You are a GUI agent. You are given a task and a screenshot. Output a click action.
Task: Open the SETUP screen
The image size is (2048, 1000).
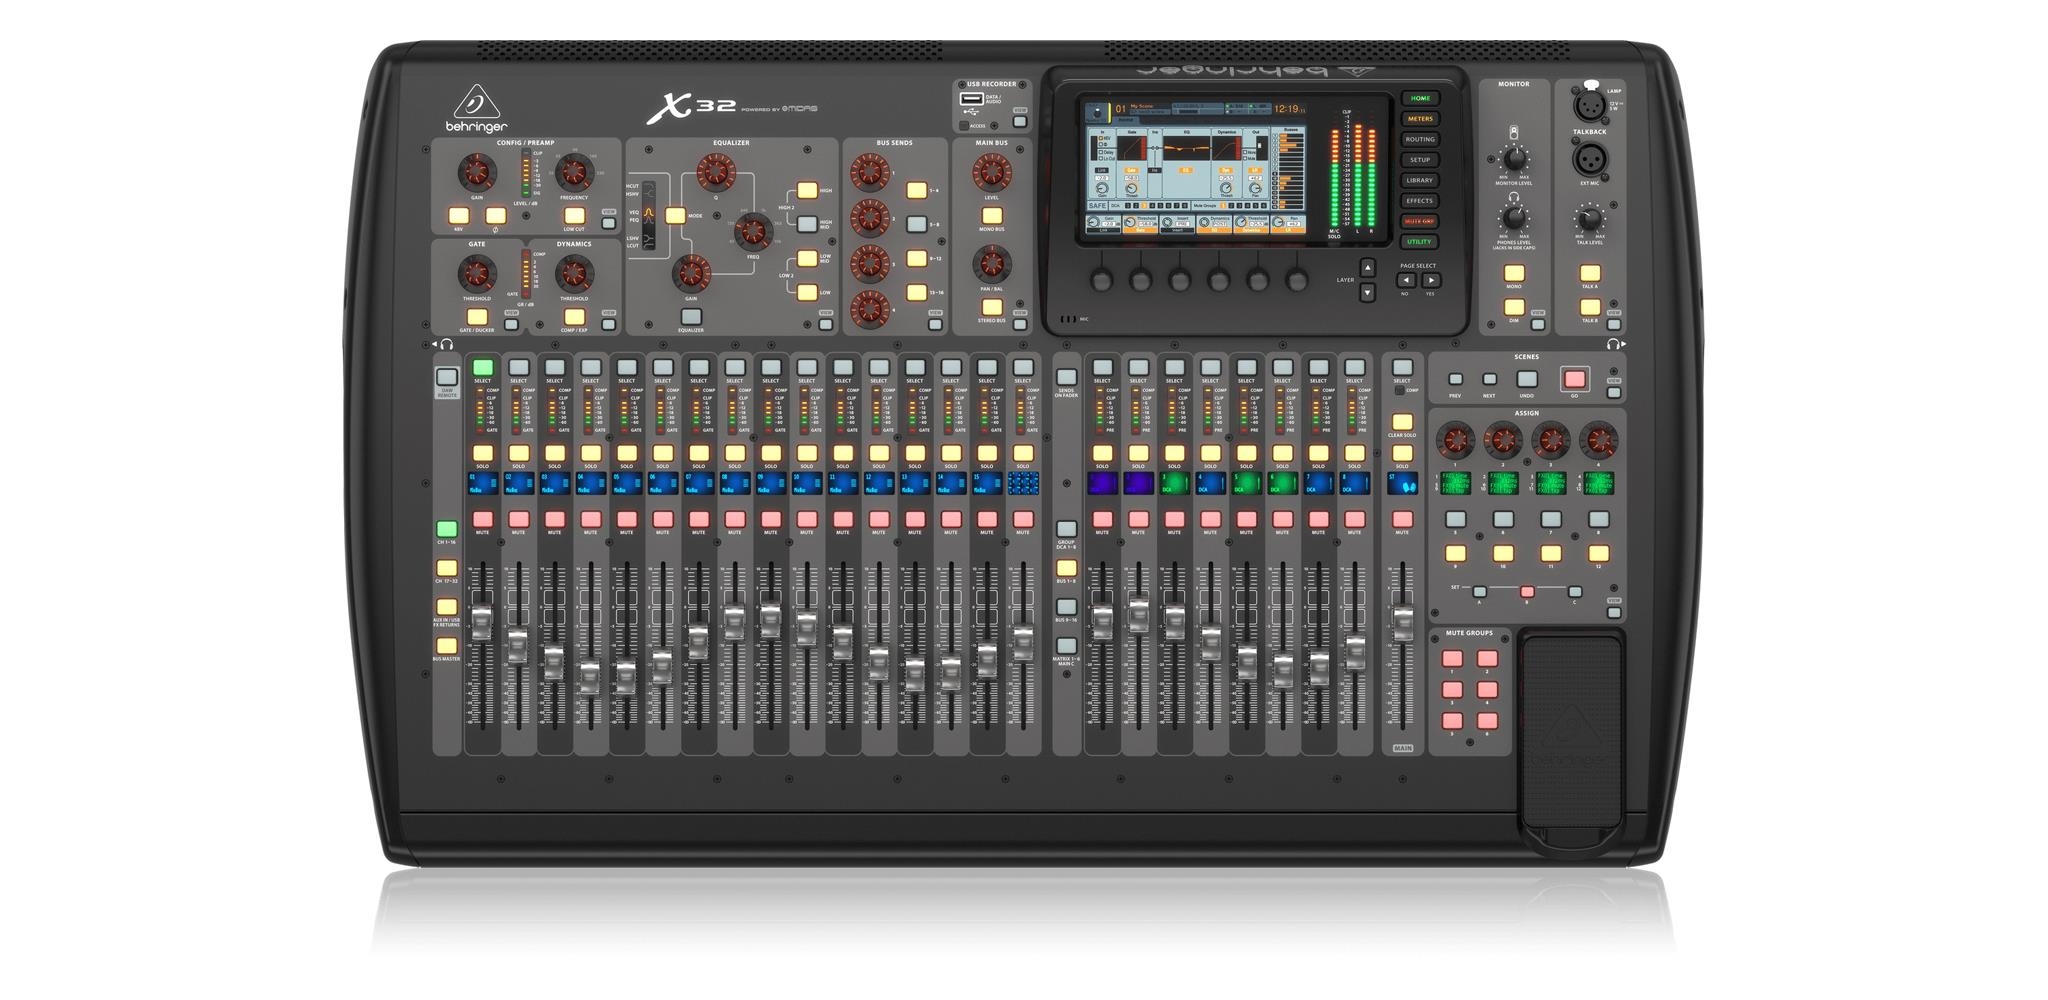[x=1420, y=160]
